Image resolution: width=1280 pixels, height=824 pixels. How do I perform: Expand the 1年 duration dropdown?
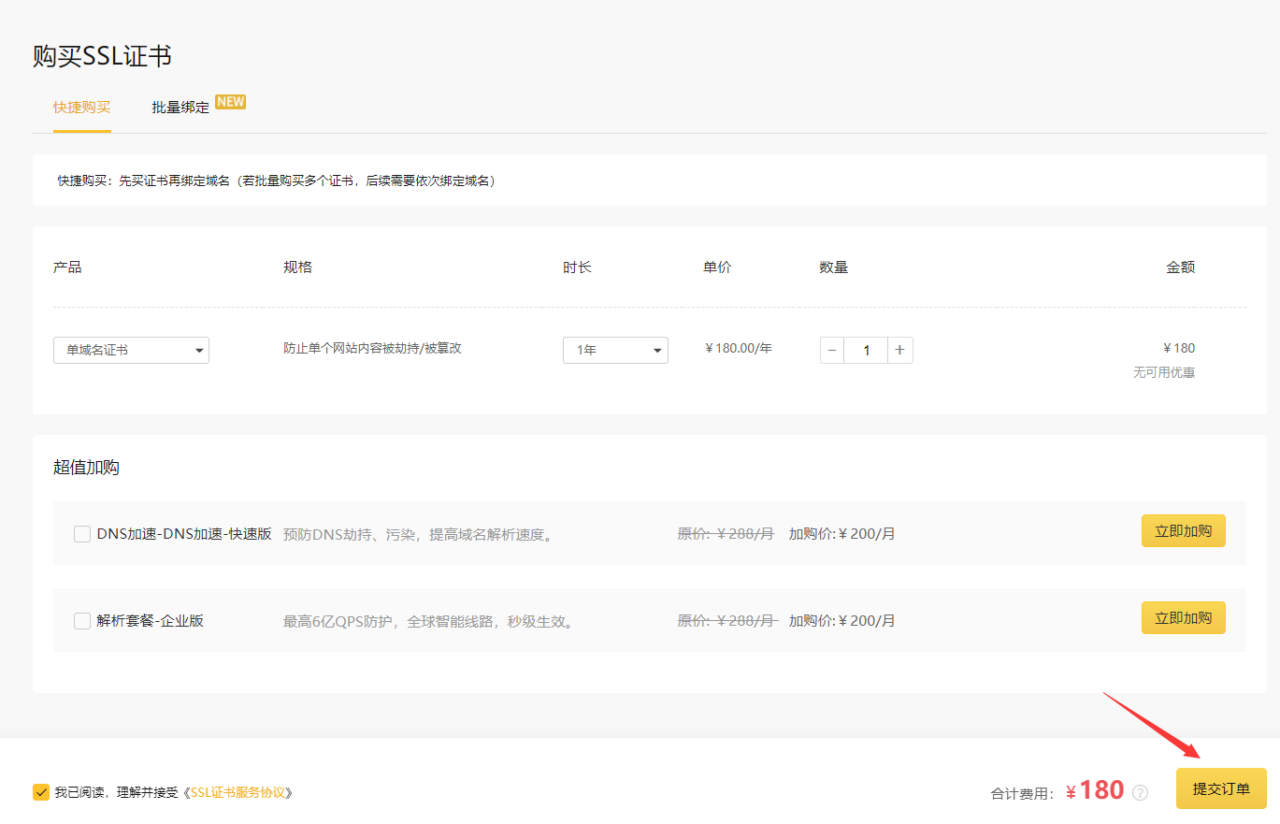pos(615,350)
